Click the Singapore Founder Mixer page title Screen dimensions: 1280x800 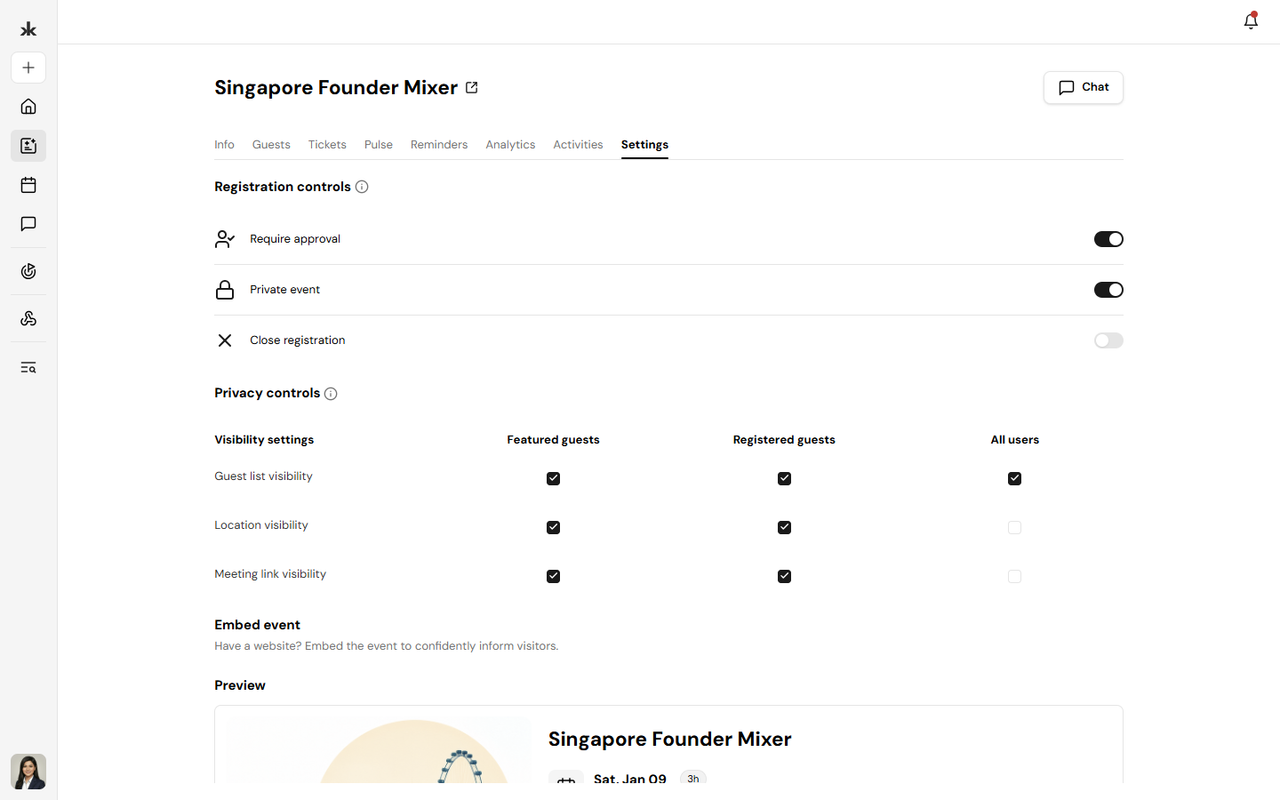pos(336,88)
